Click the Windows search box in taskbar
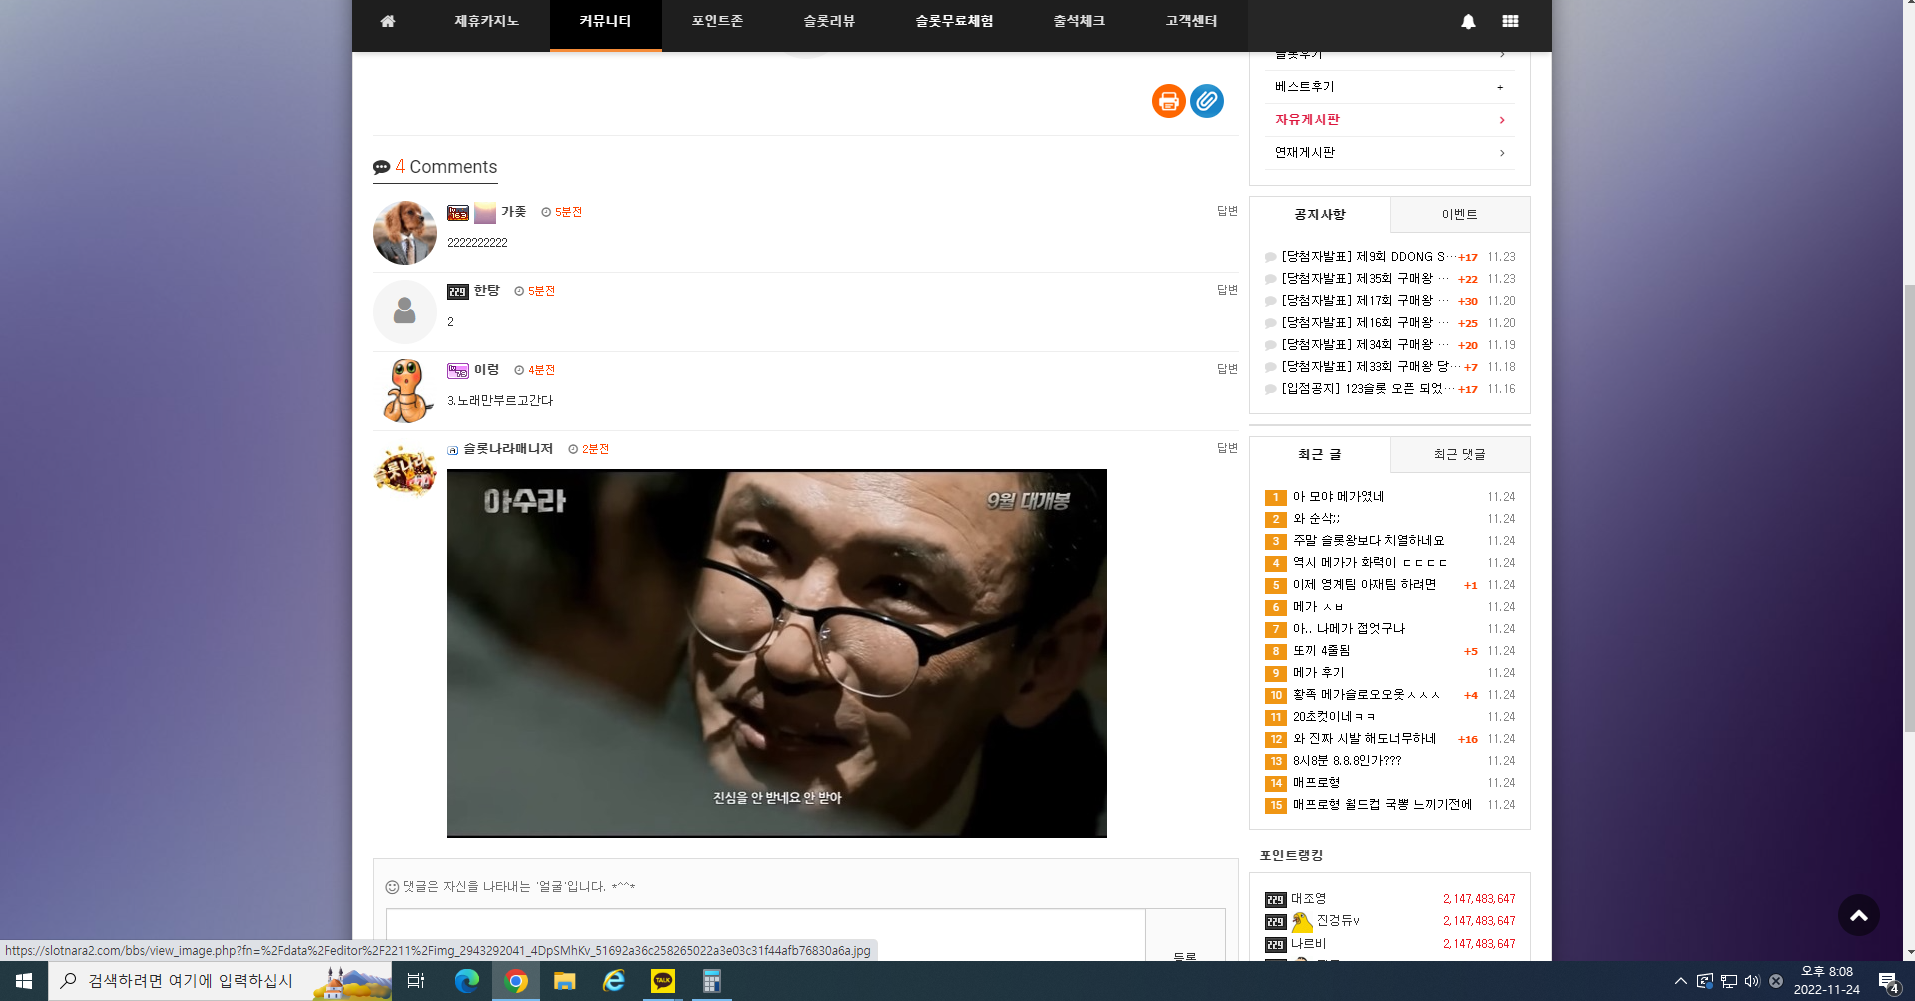1915x1001 pixels. pyautogui.click(x=220, y=981)
